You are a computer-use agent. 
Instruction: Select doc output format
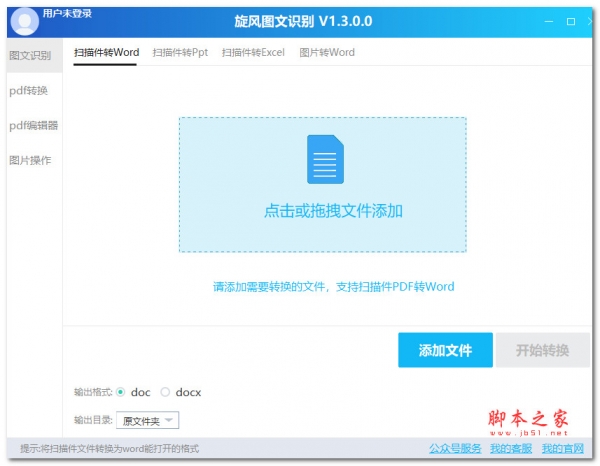tap(122, 393)
